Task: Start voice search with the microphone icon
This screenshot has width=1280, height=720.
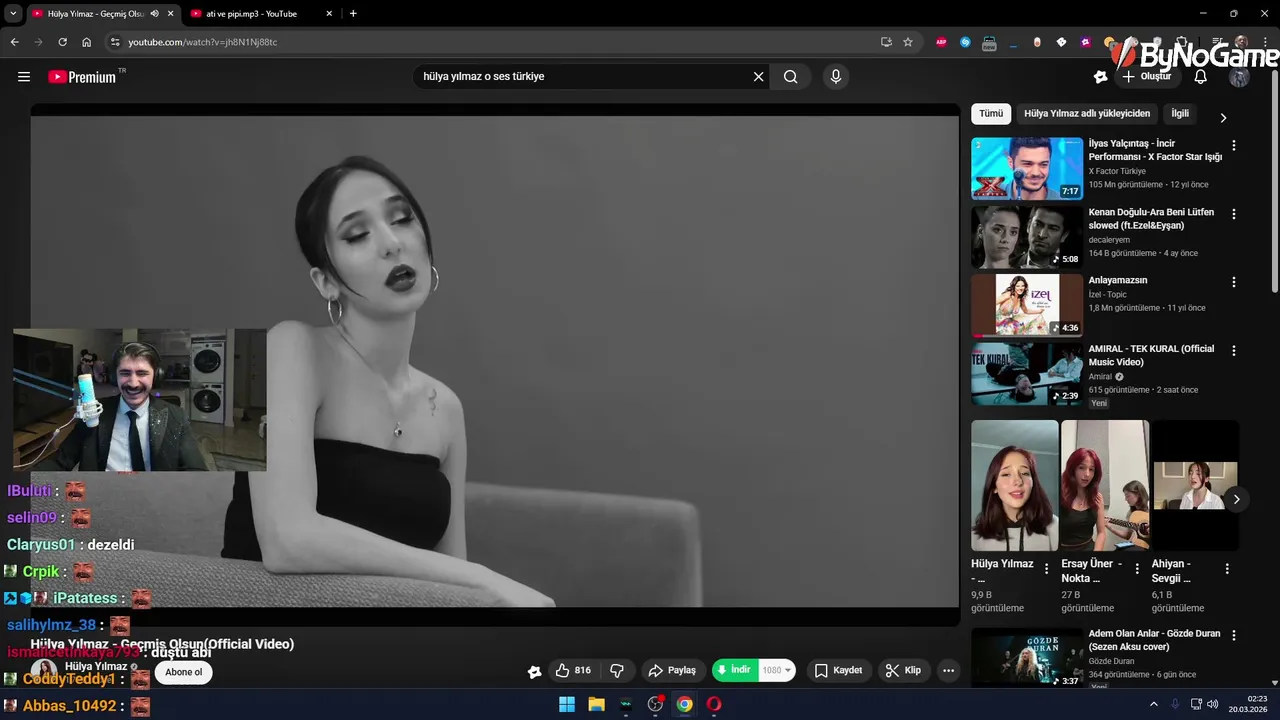Action: 836,77
